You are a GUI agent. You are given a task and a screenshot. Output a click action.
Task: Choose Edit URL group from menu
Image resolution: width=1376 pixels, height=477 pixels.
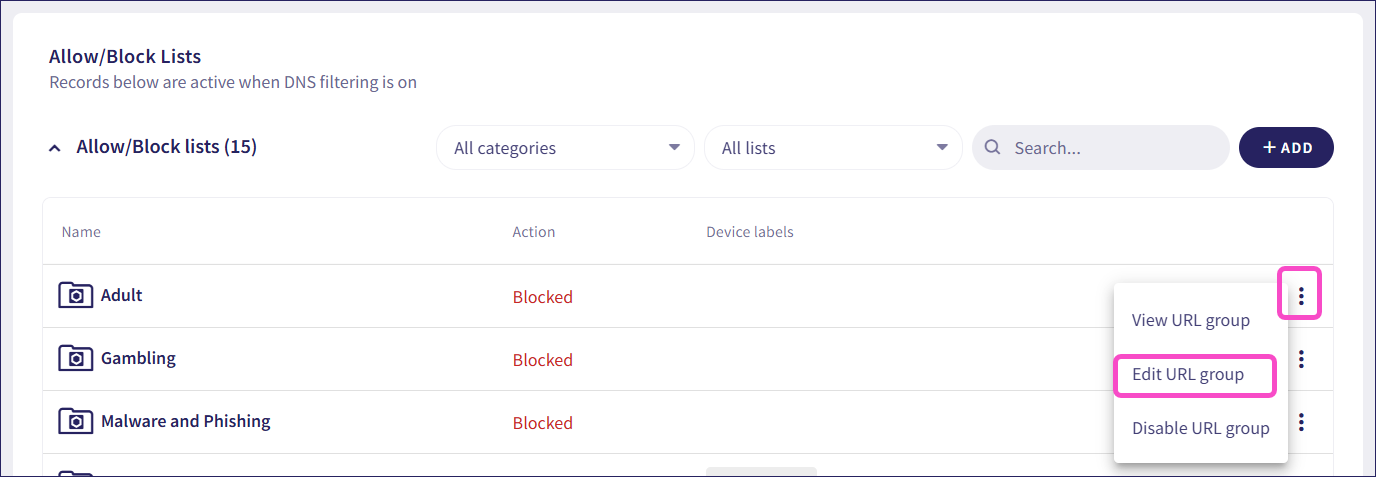(1188, 375)
